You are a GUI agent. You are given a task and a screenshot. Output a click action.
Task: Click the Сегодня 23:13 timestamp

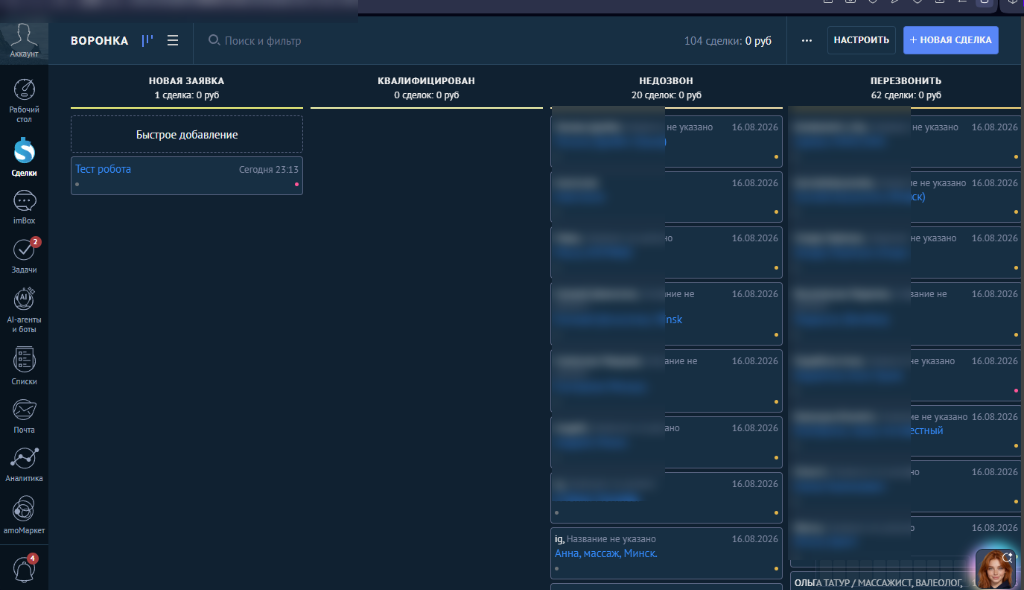(268, 169)
